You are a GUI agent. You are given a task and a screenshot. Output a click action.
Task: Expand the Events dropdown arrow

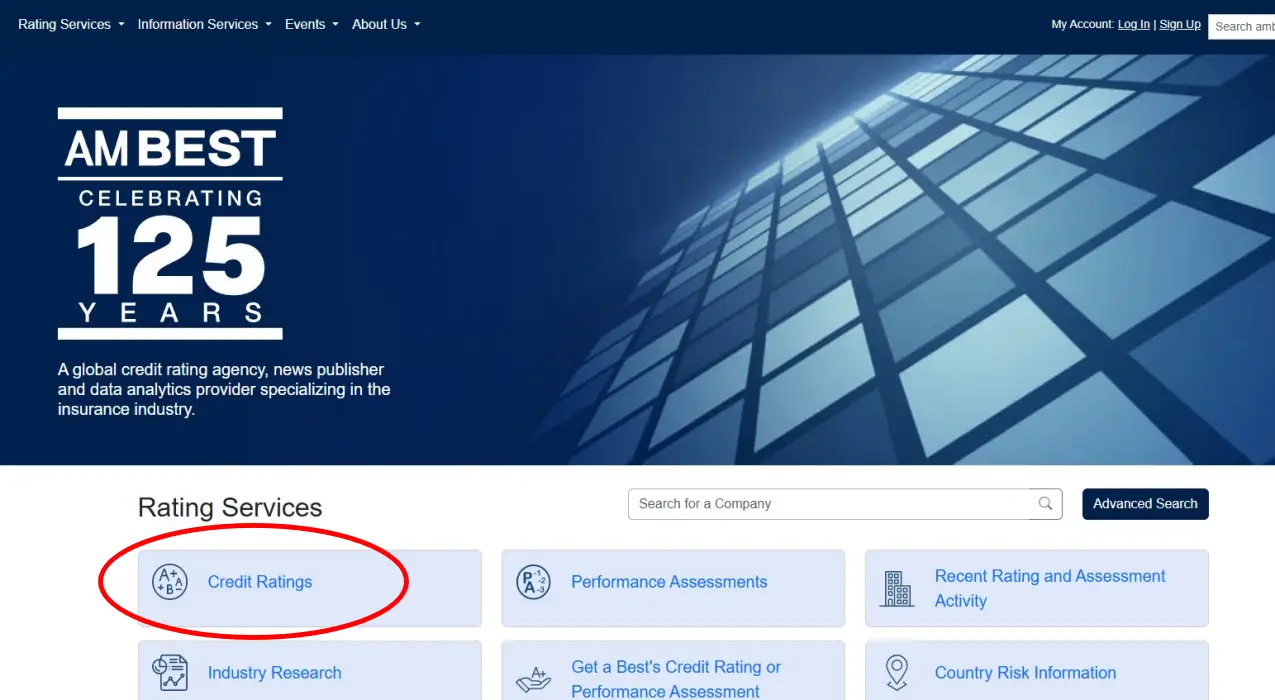335,25
